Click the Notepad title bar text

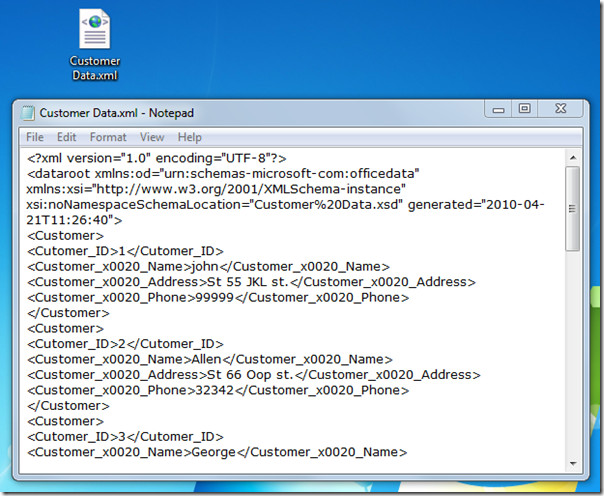116,113
